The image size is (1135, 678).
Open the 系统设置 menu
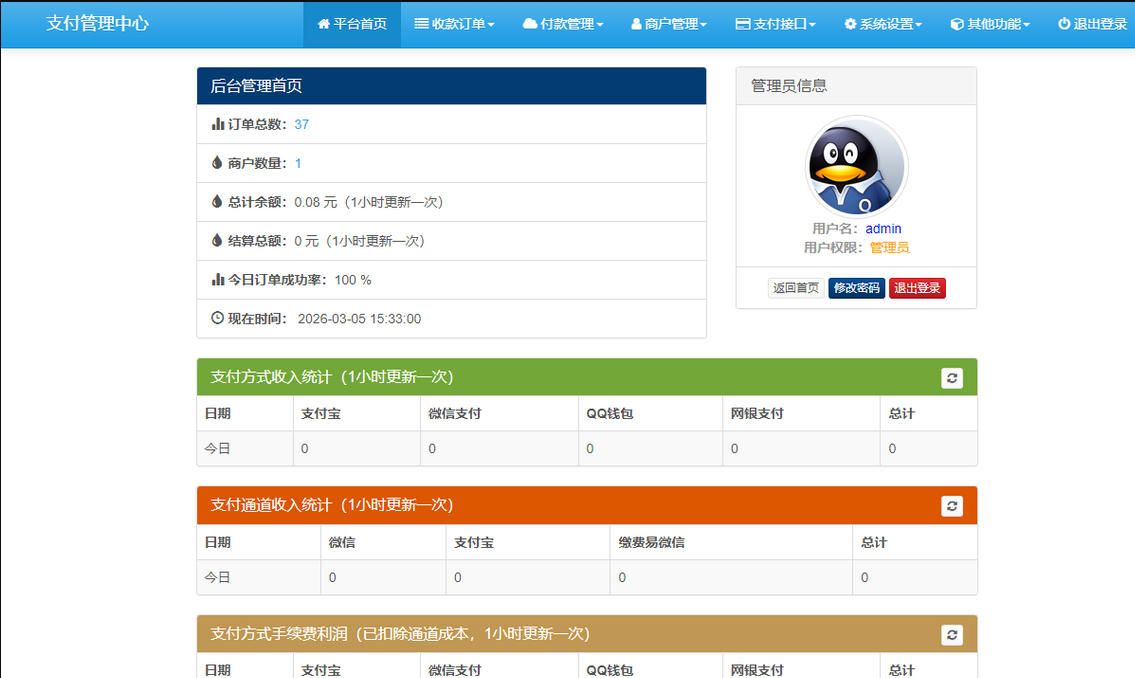point(883,24)
